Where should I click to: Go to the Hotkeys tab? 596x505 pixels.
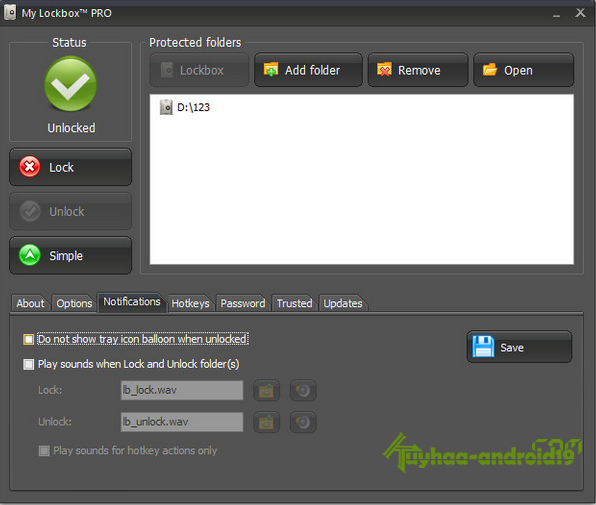190,303
